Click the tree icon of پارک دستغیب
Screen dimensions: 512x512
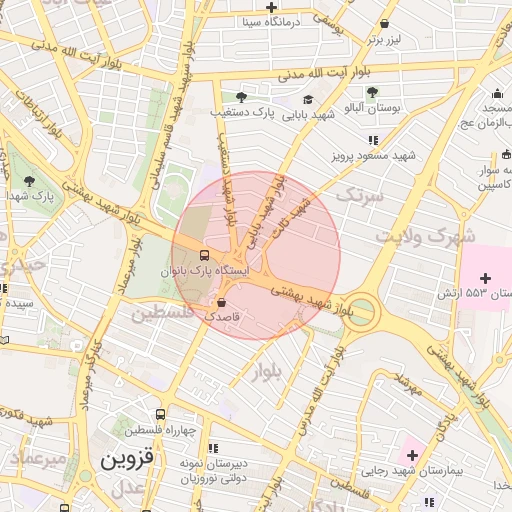(241, 97)
